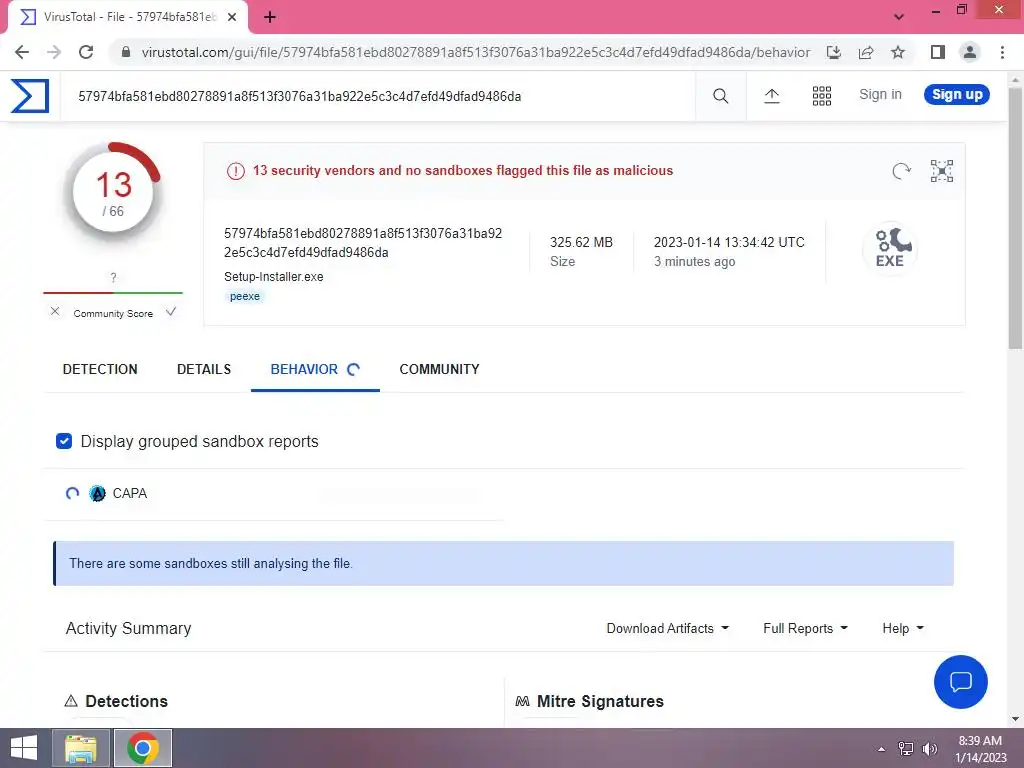The height and width of the screenshot is (768, 1024).
Task: Click the CAPA sandbox logo icon
Action: pyautogui.click(x=97, y=494)
